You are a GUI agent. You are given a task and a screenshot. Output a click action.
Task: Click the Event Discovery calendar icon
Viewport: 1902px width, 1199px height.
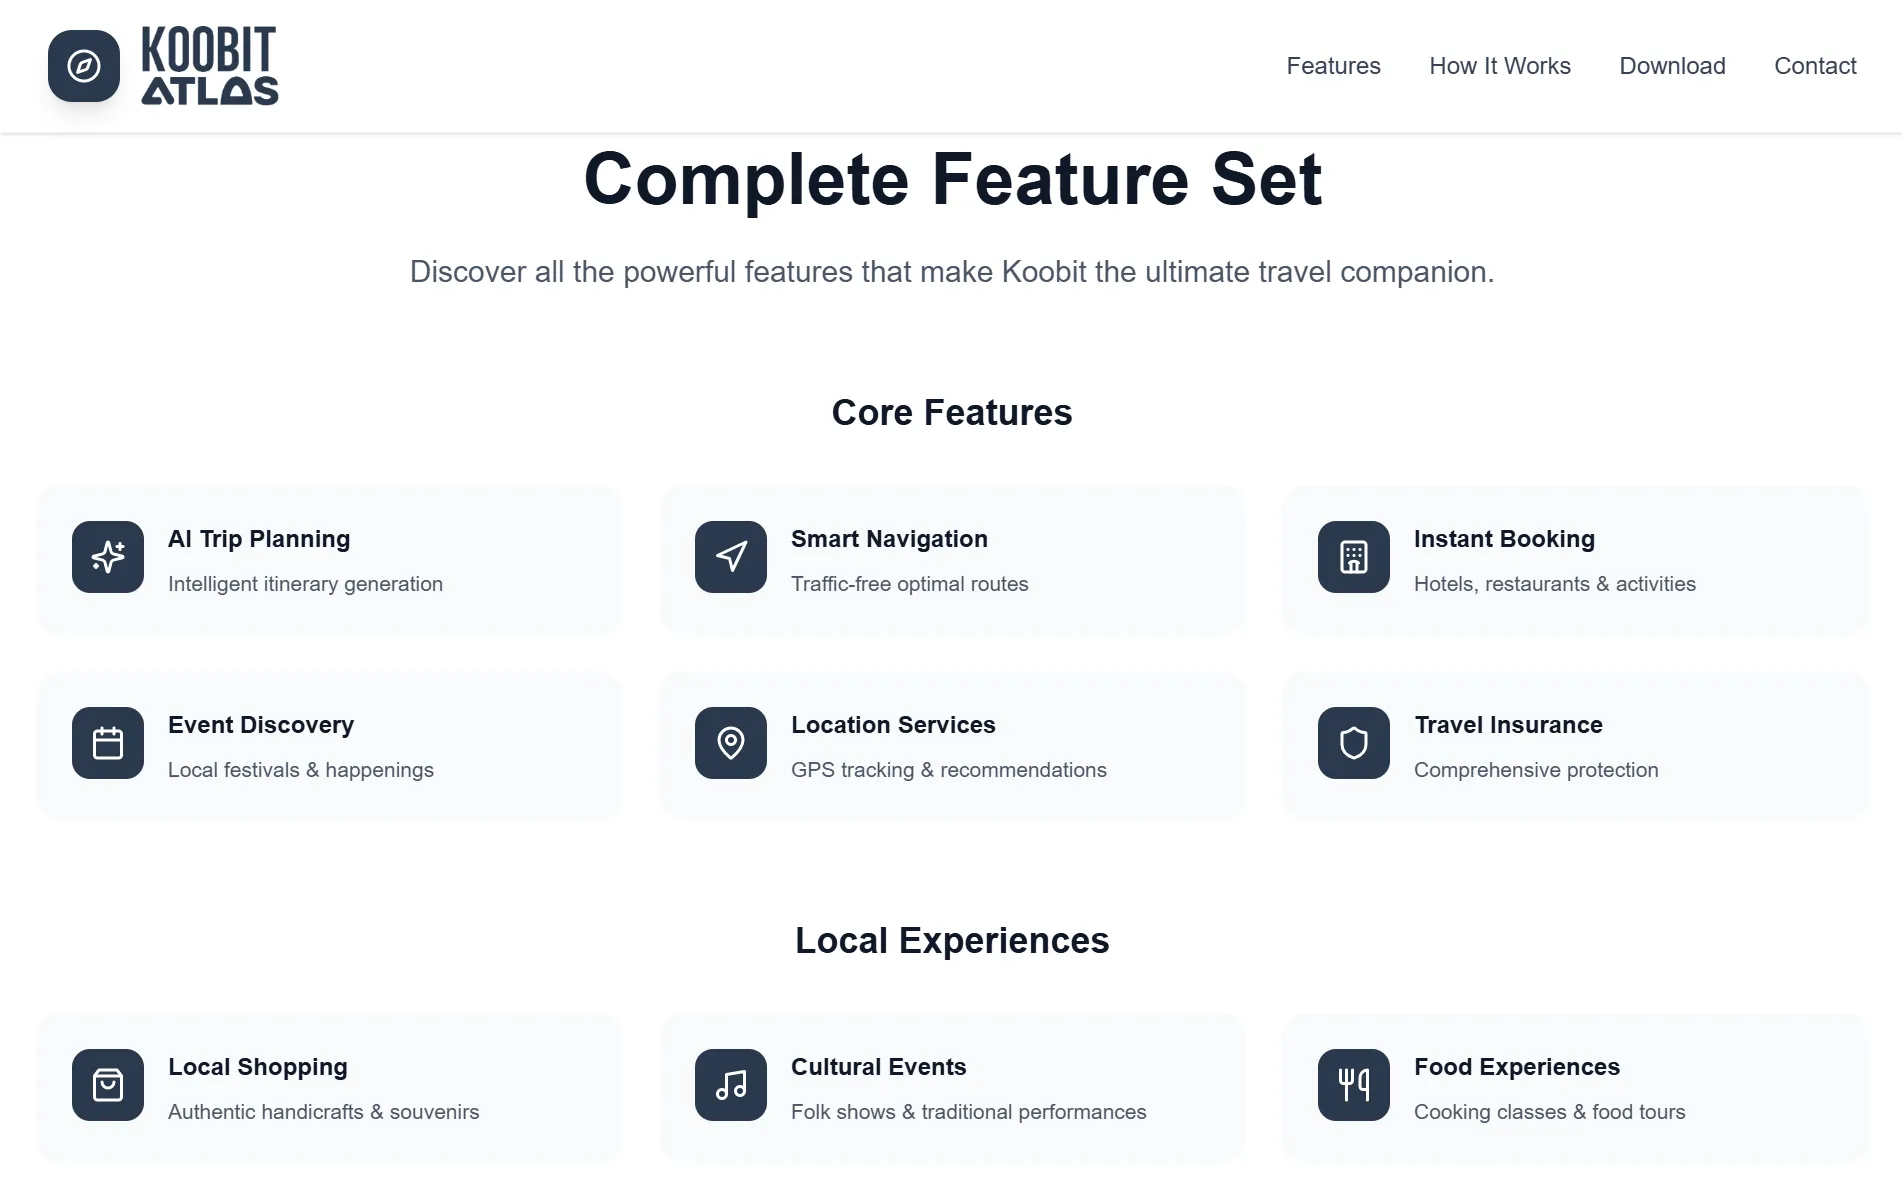pyautogui.click(x=108, y=743)
